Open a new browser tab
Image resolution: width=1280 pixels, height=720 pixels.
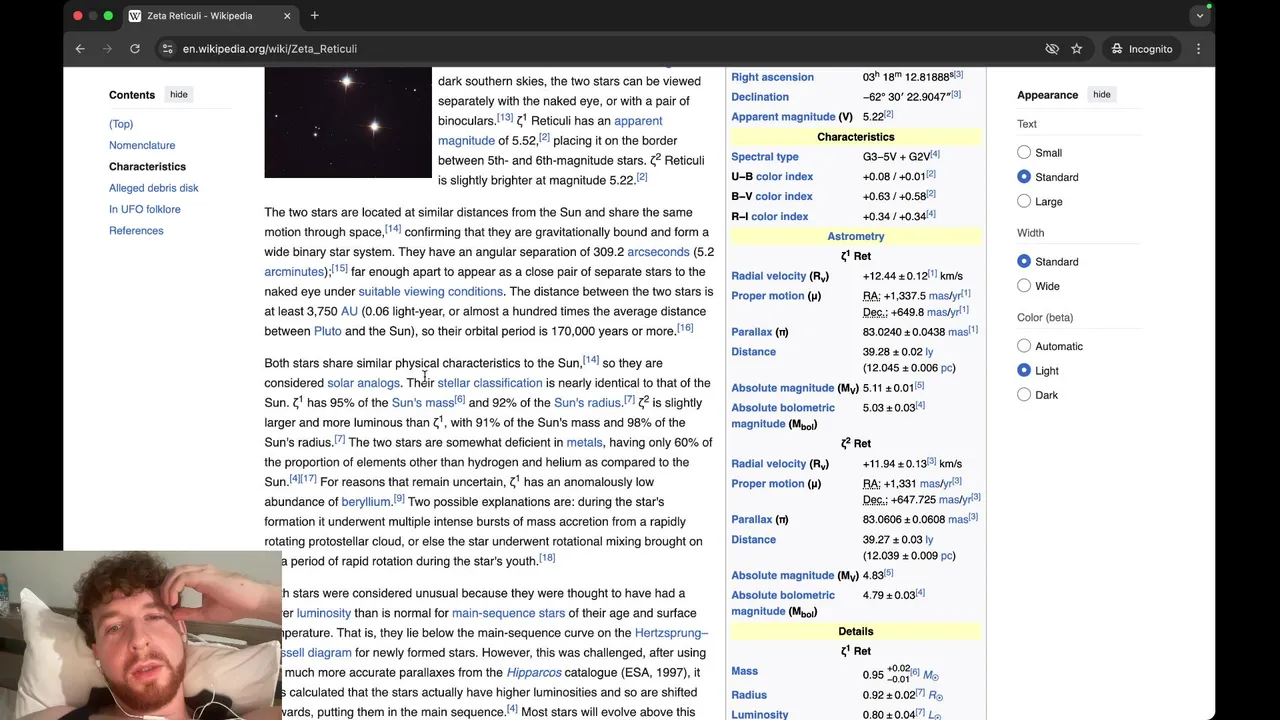[x=314, y=15]
